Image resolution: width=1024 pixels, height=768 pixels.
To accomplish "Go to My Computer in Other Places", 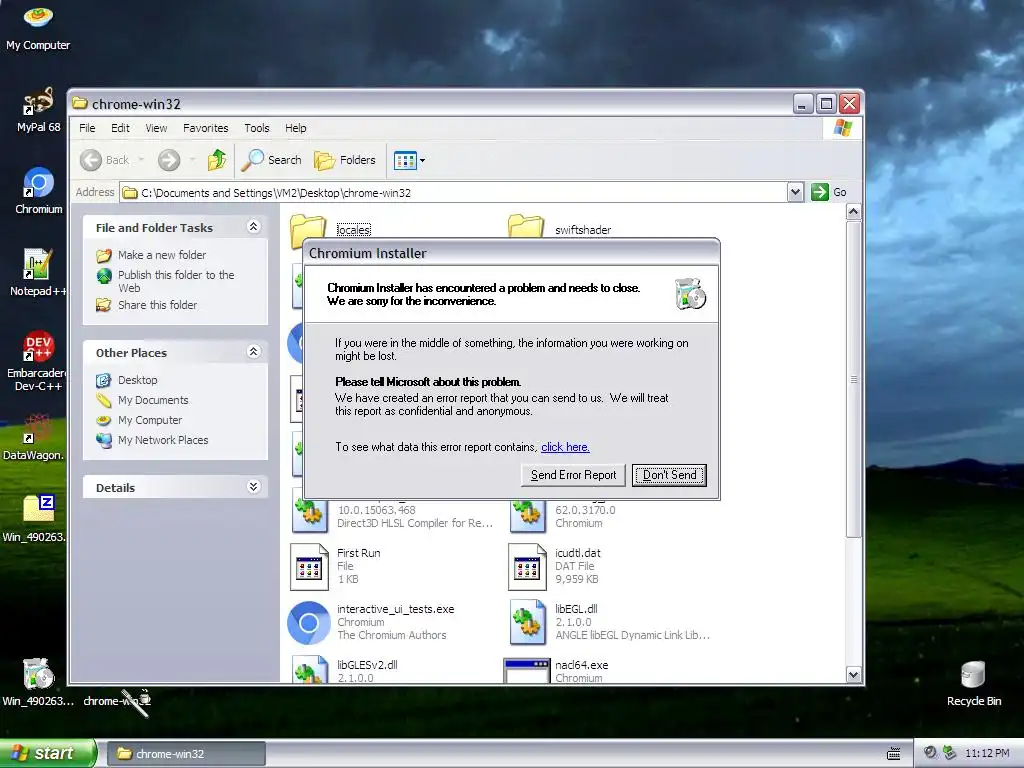I will pos(139,420).
